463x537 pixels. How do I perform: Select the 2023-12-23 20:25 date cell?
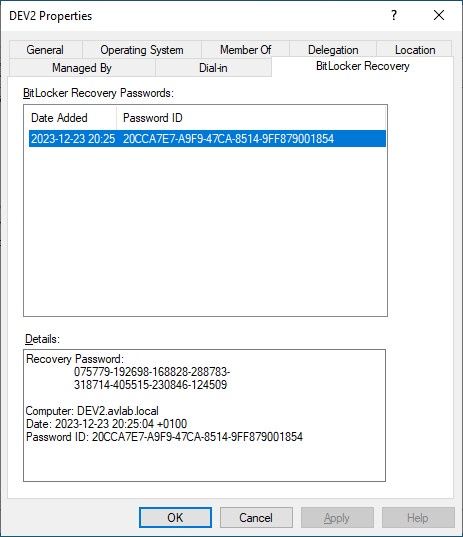click(73, 139)
